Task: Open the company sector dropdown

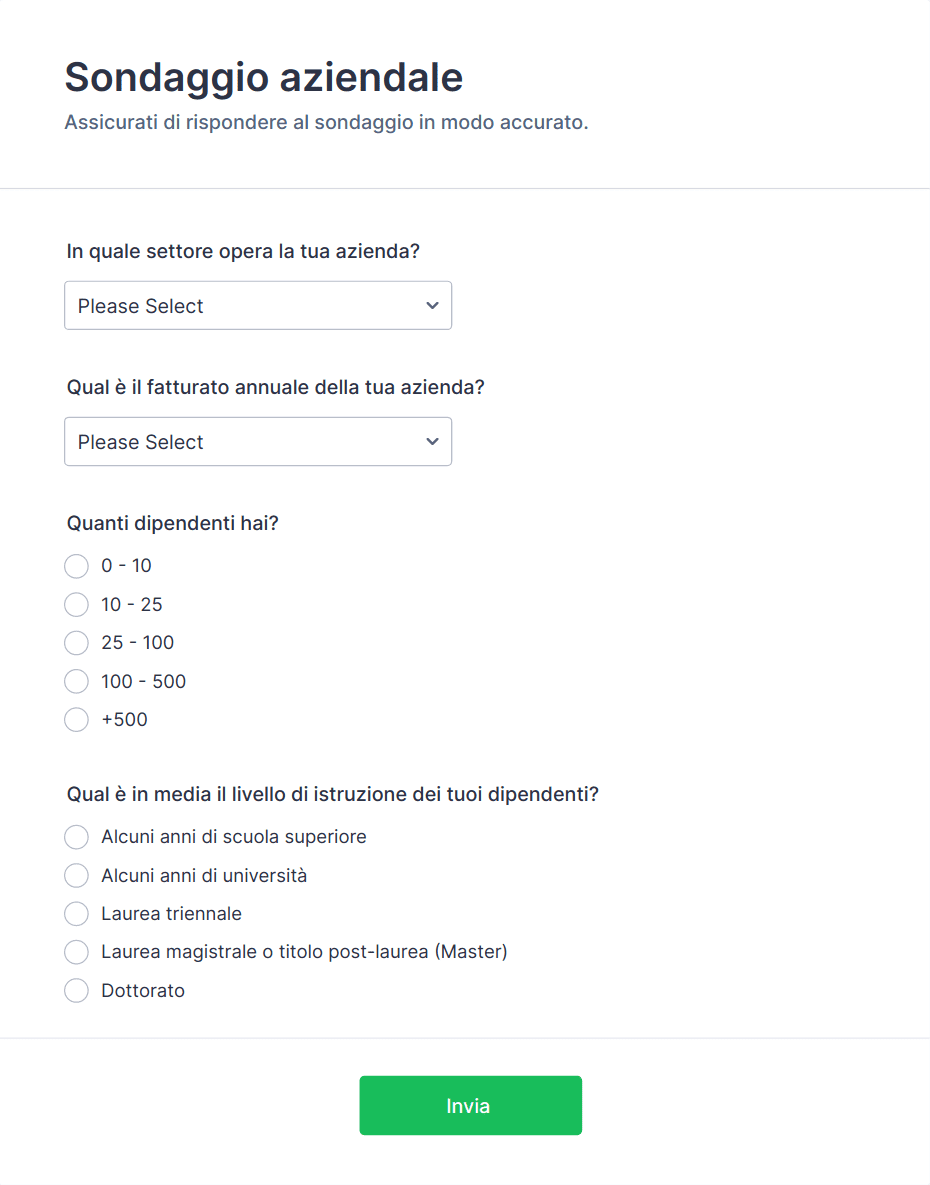Action: [x=258, y=305]
